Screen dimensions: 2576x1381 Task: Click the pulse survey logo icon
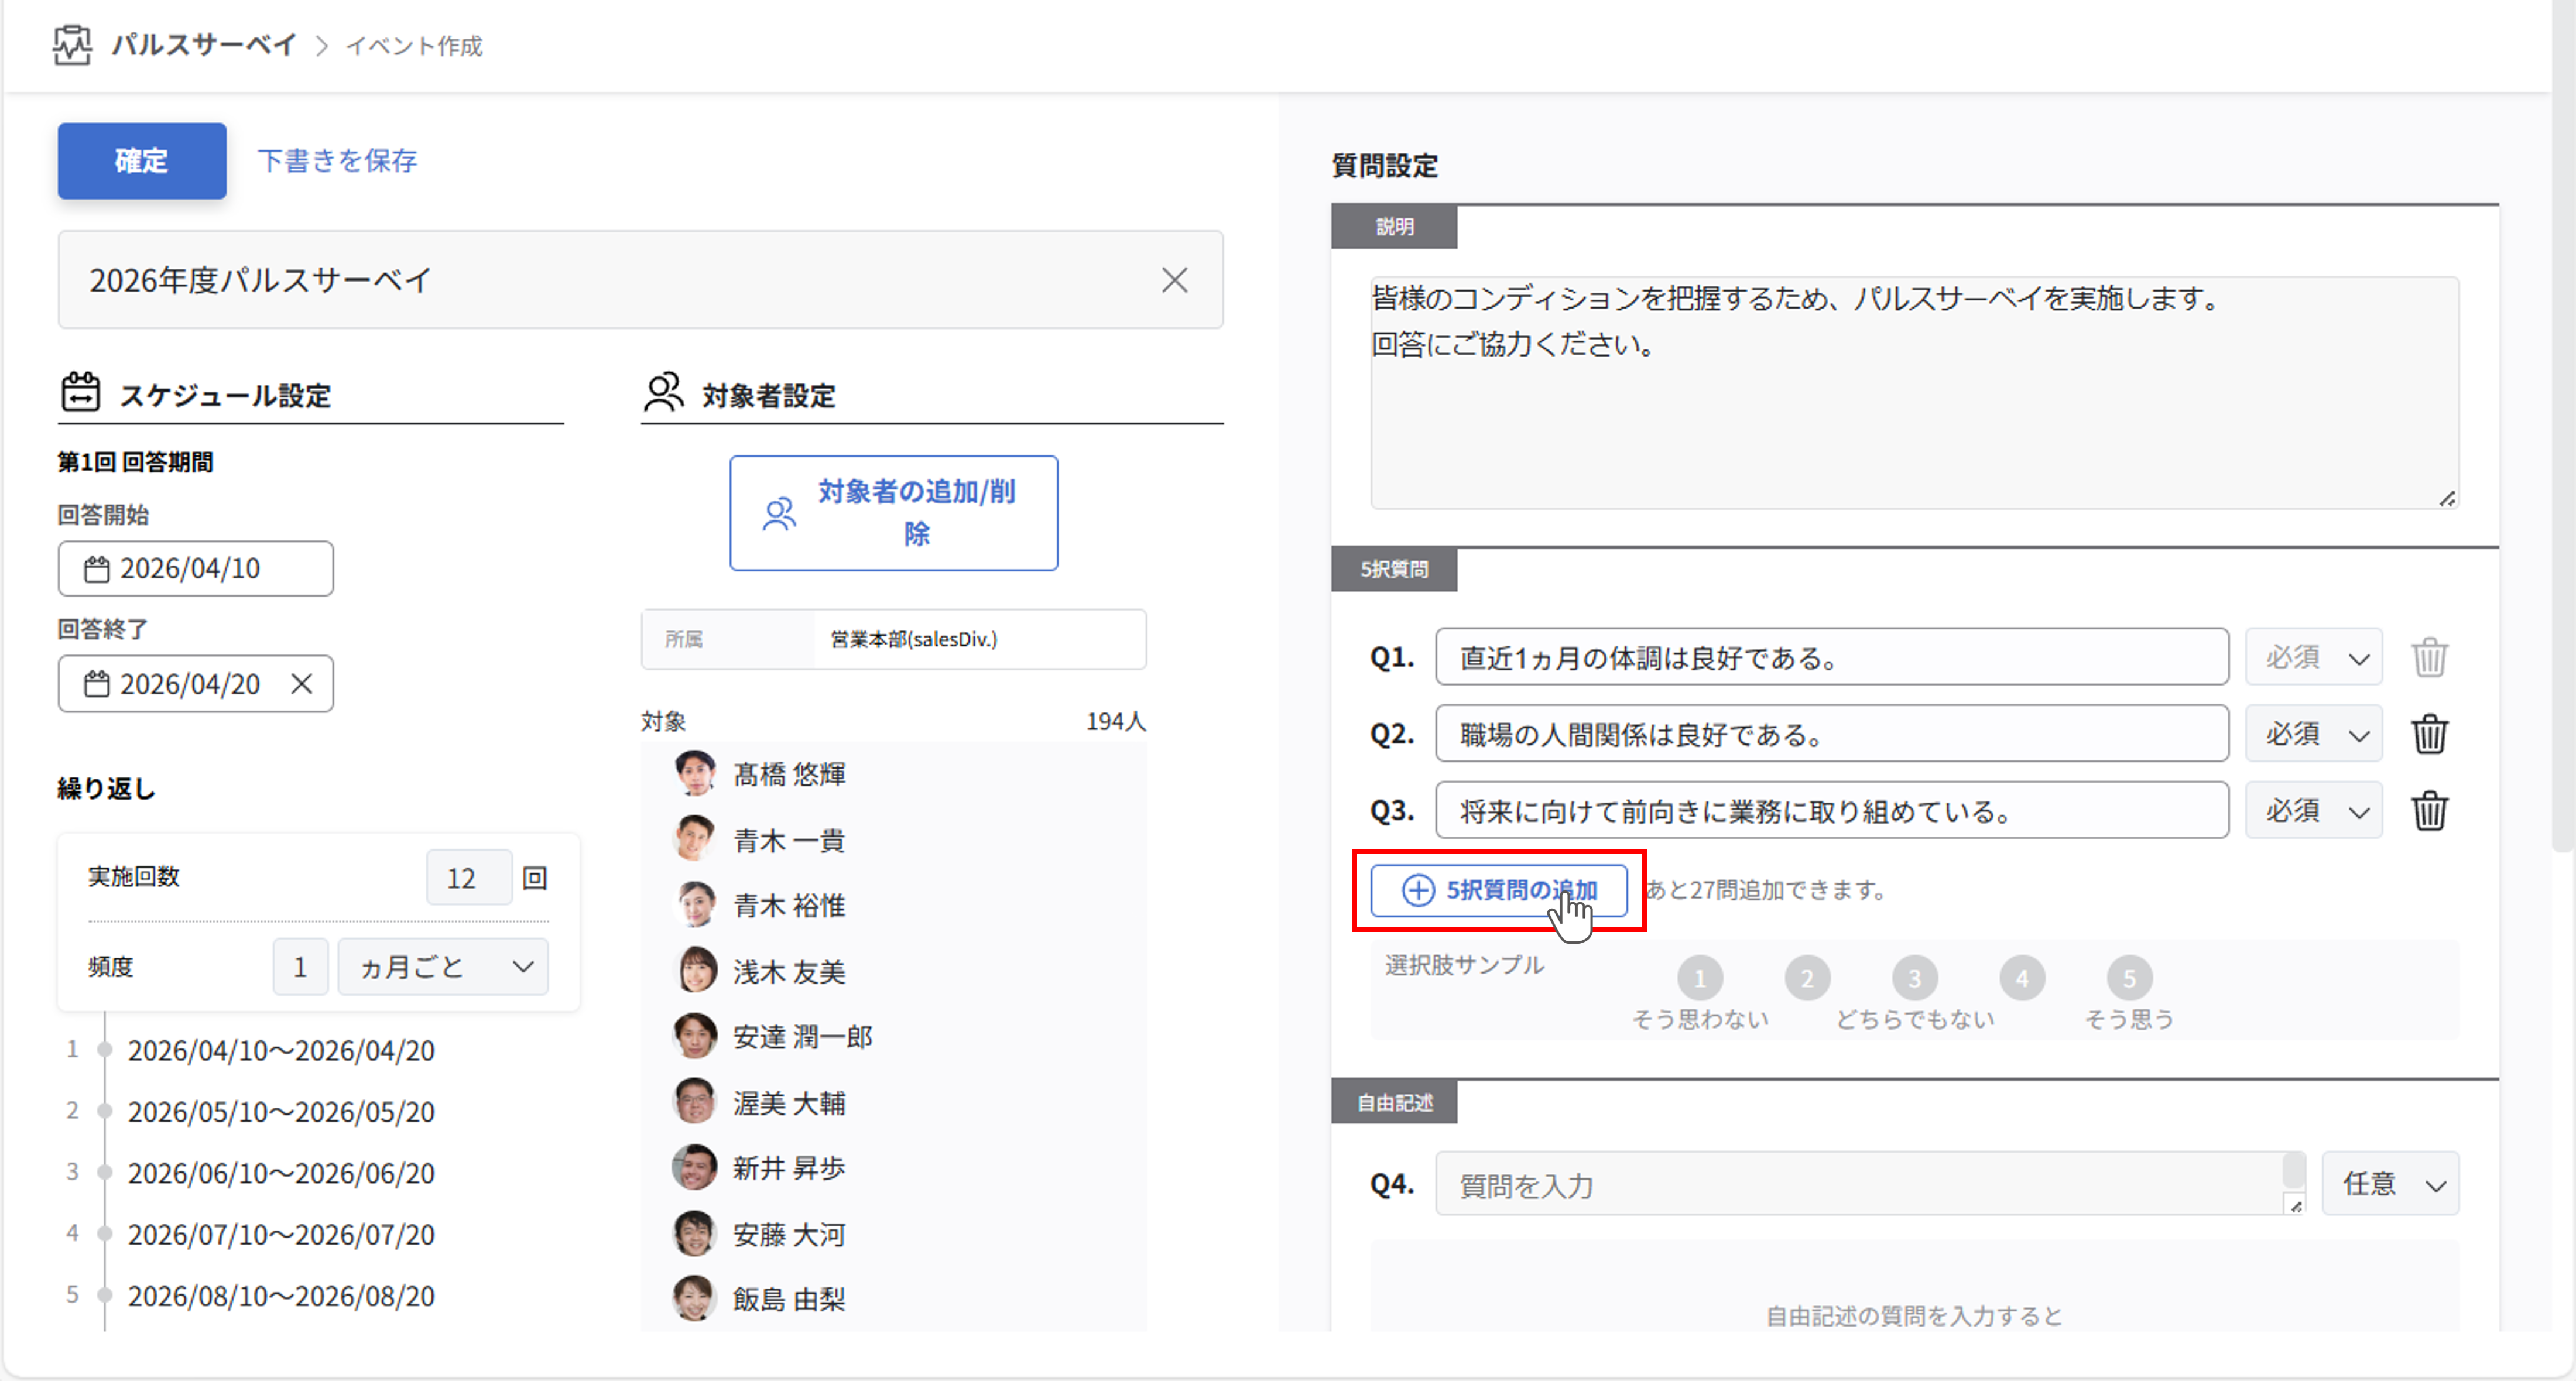(72, 45)
